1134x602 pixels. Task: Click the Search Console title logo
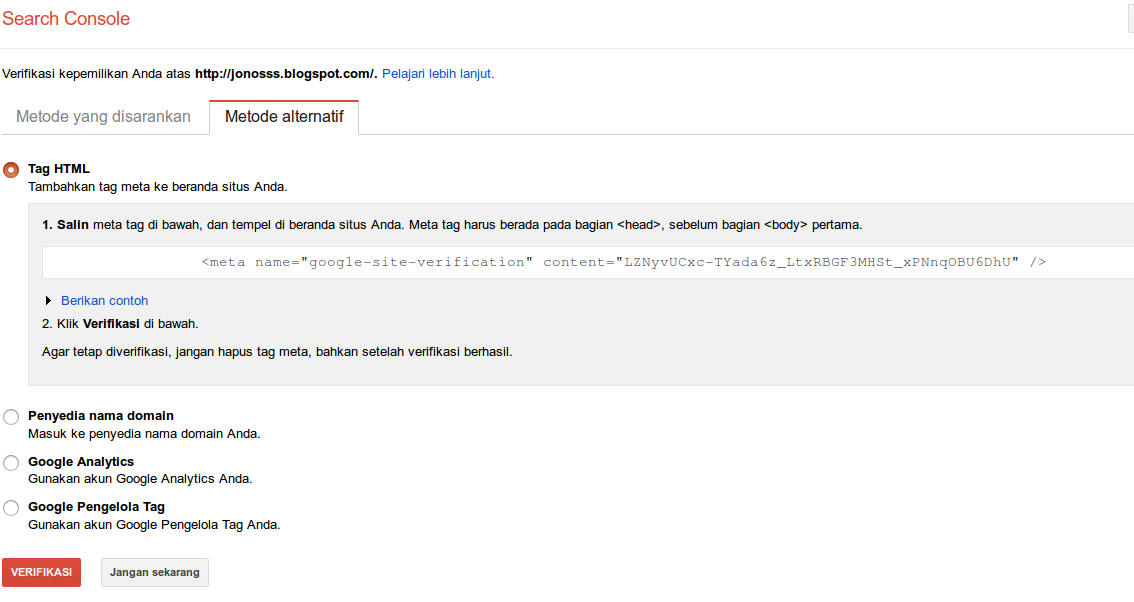coord(66,19)
